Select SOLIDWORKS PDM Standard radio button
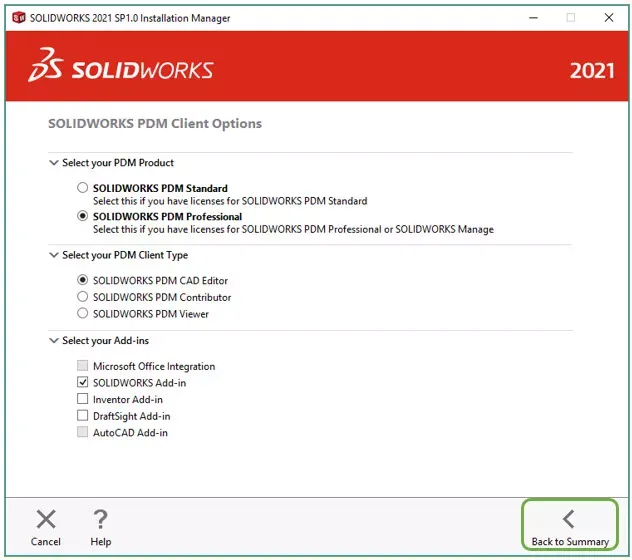 (x=82, y=188)
